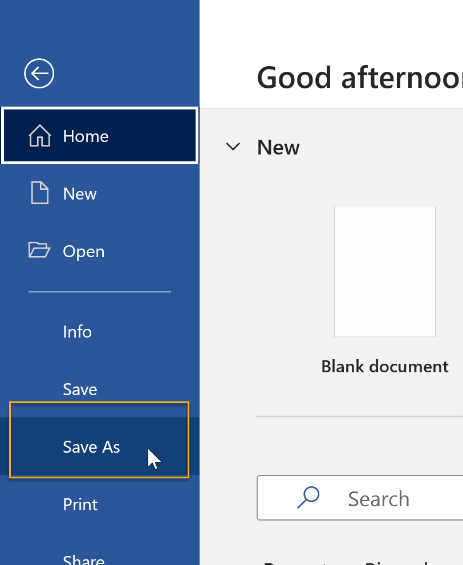Image resolution: width=463 pixels, height=565 pixels.
Task: Click the back arrow circle icon
Action: (39, 74)
